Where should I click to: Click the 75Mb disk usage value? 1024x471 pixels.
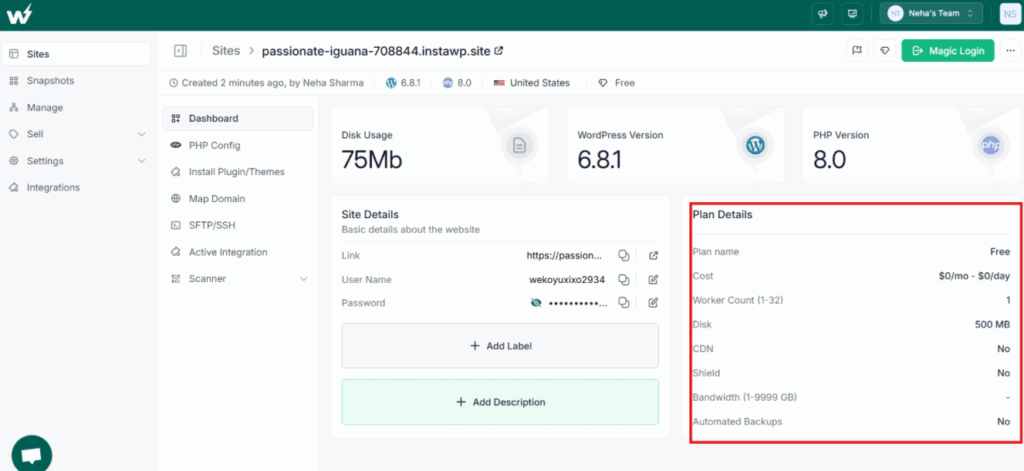372,159
